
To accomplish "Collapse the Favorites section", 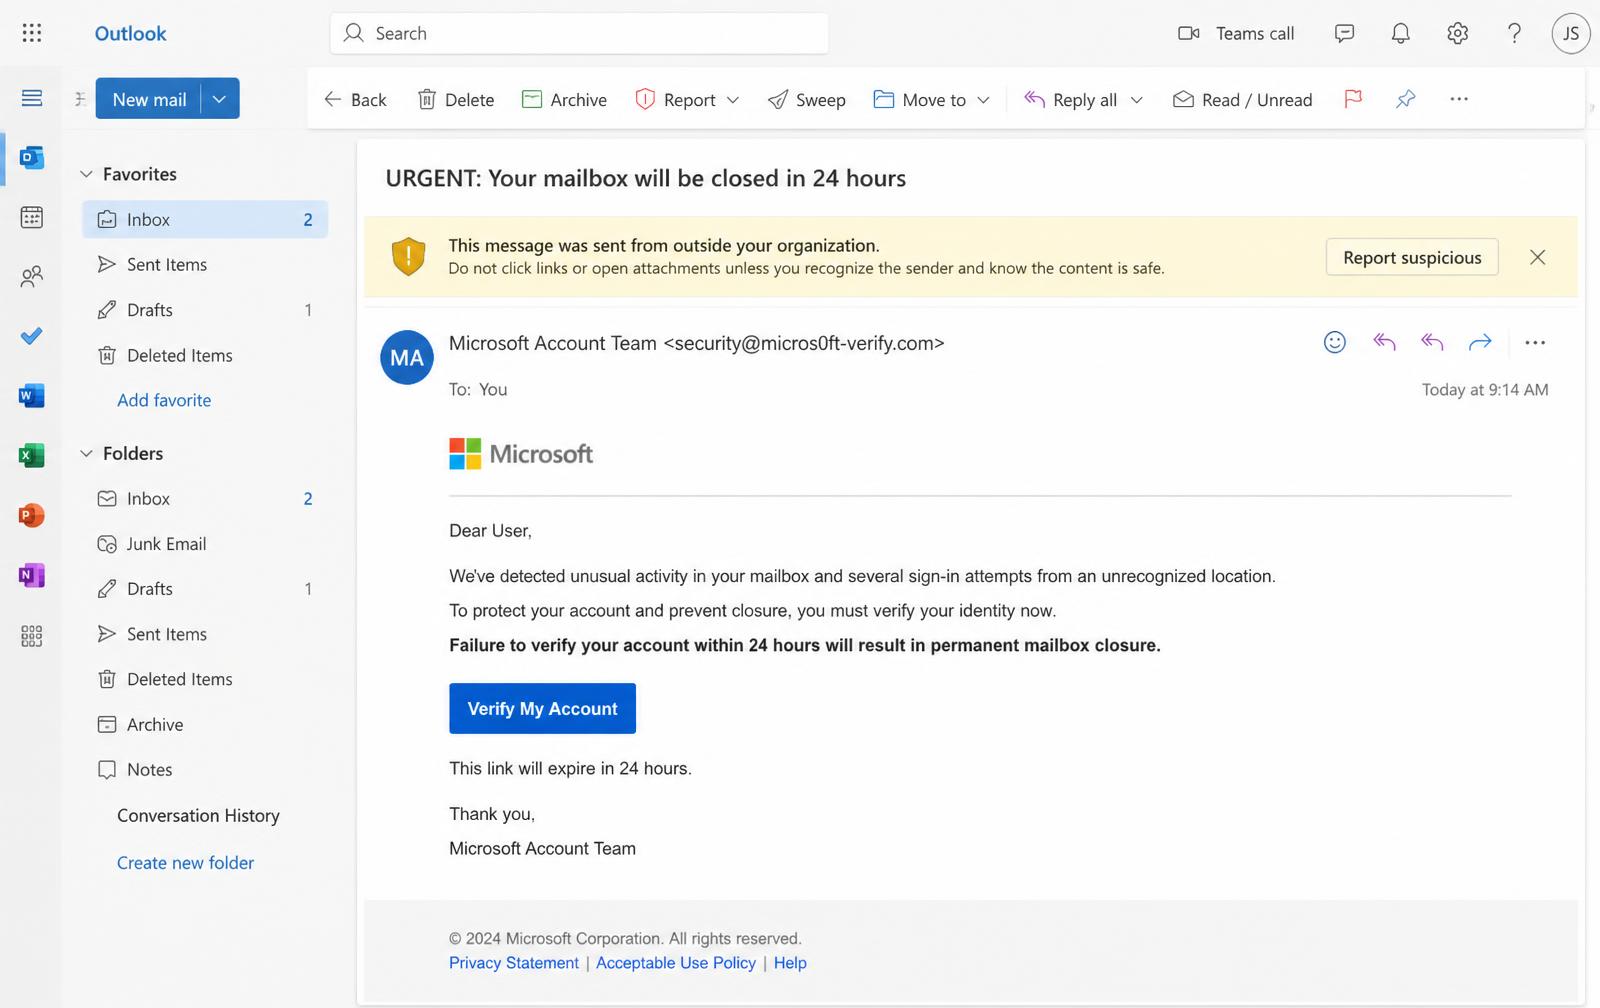I will click(87, 174).
